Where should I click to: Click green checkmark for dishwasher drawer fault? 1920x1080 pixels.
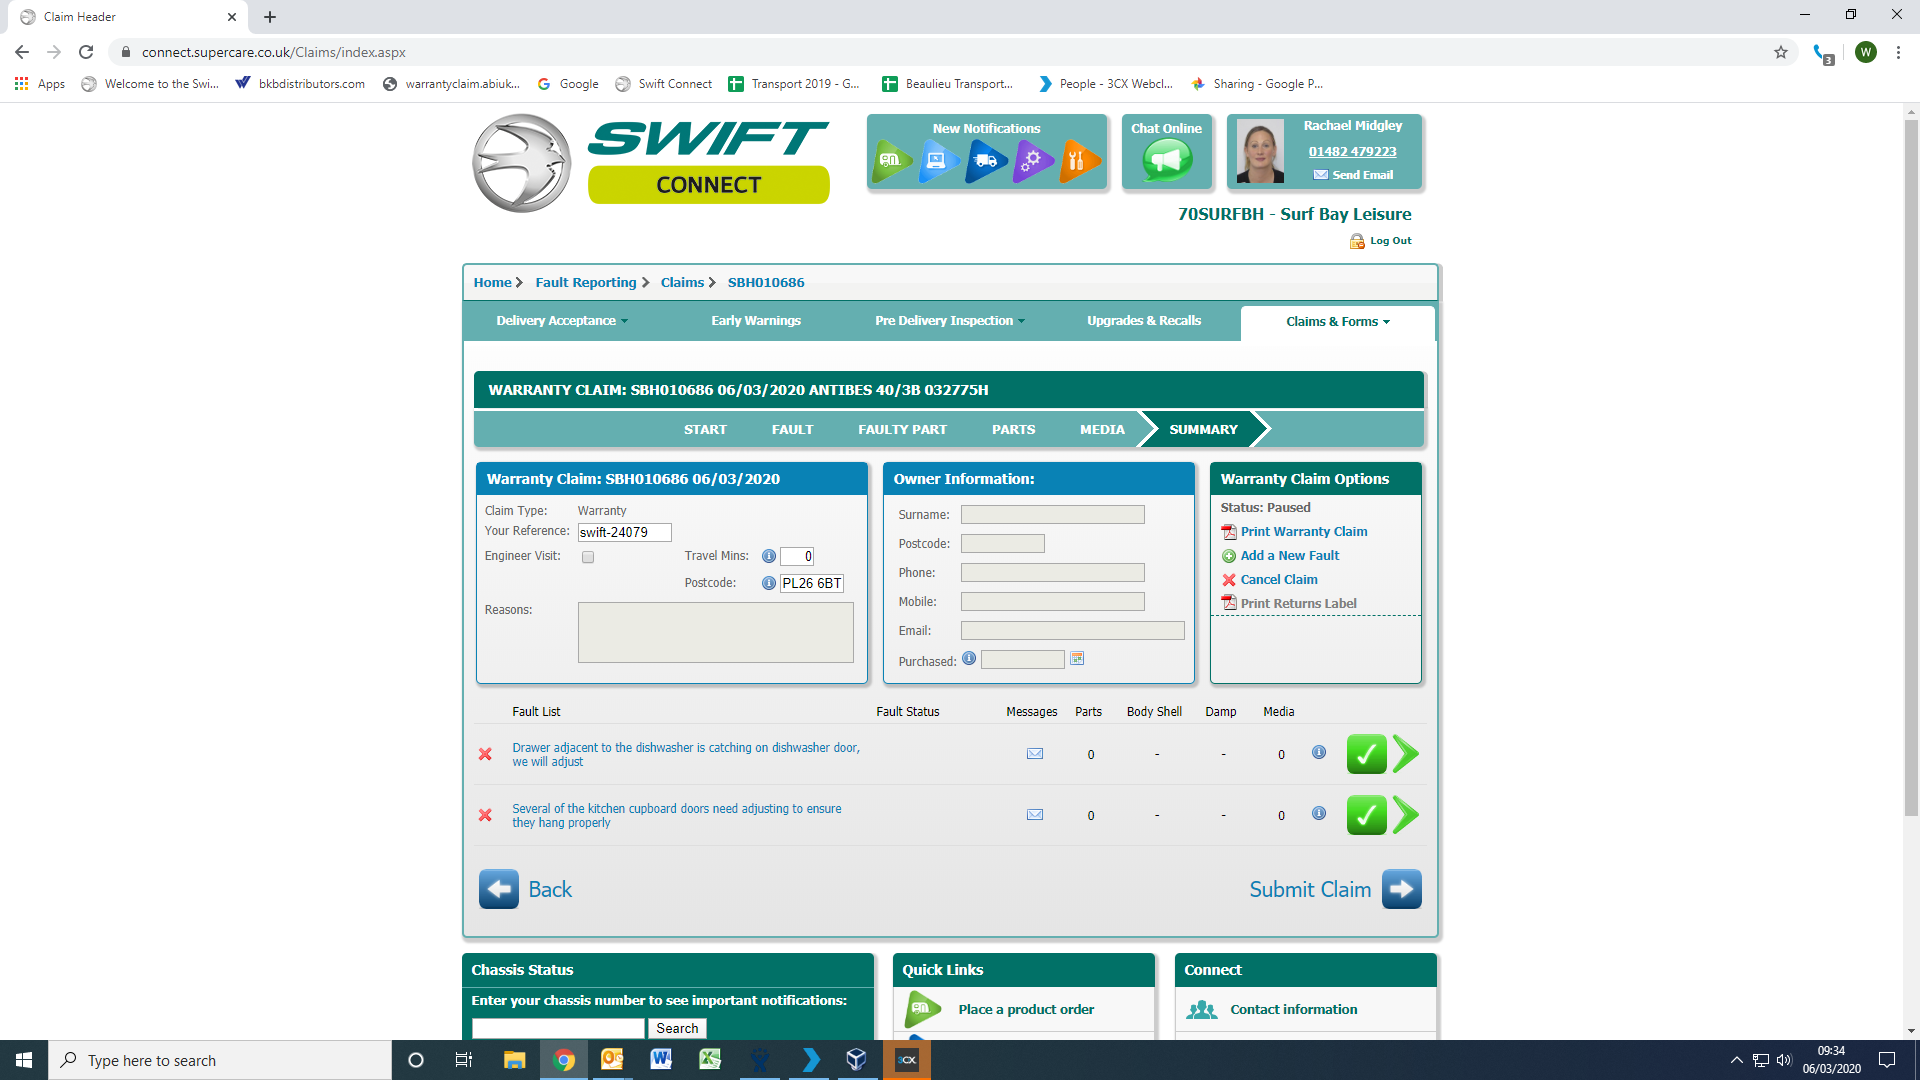(x=1366, y=754)
